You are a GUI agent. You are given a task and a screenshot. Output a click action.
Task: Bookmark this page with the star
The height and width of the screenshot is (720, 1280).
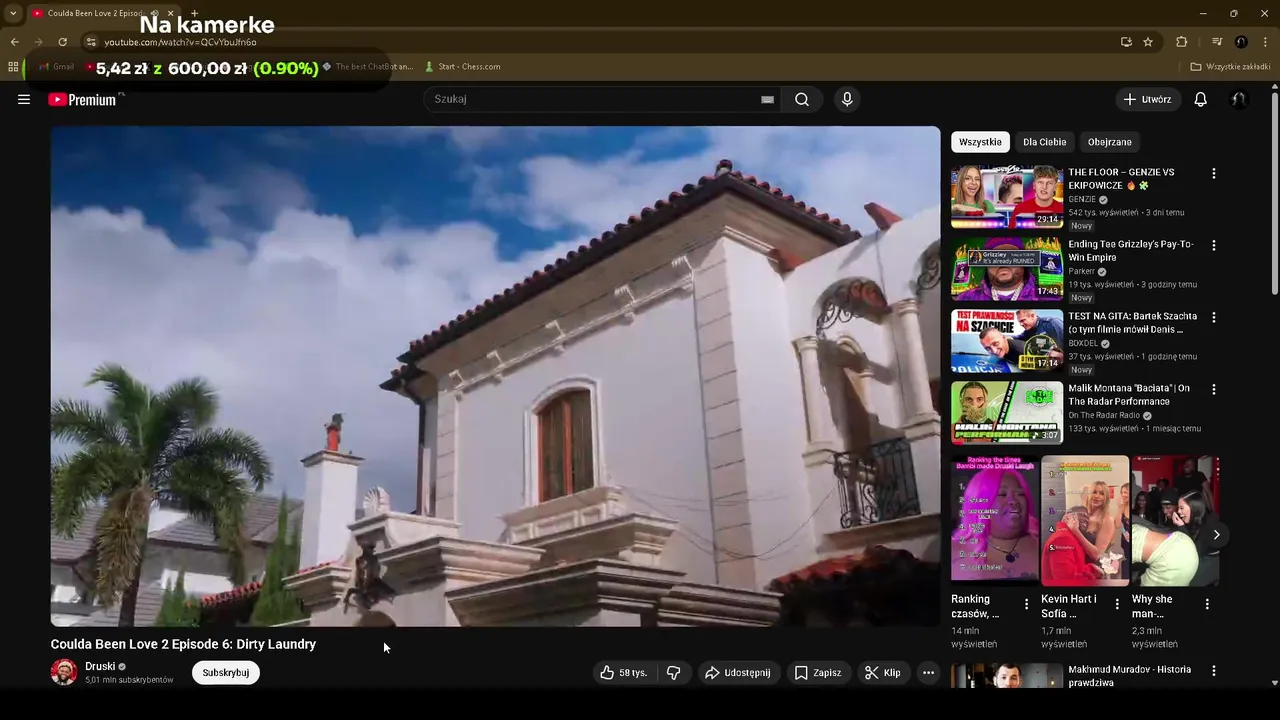1148,42
